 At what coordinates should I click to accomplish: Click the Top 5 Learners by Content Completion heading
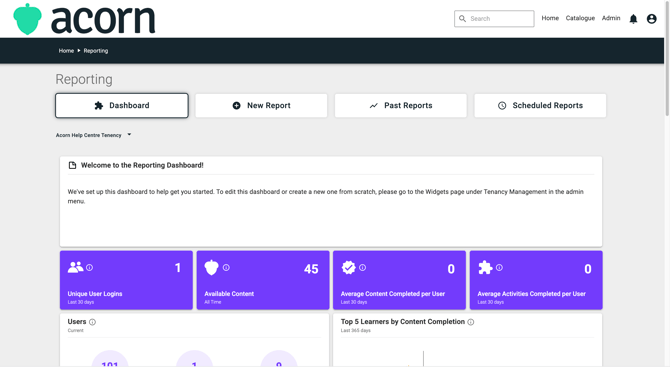[x=403, y=322]
